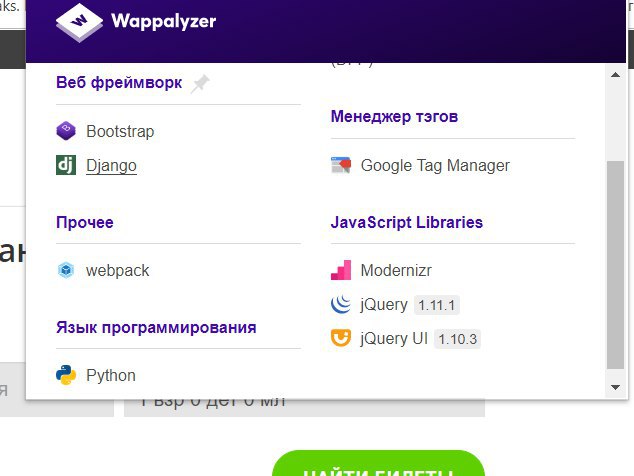Viewport: 634px width, 476px height.
Task: Open the jQuery UI technology link
Action: 394,339
